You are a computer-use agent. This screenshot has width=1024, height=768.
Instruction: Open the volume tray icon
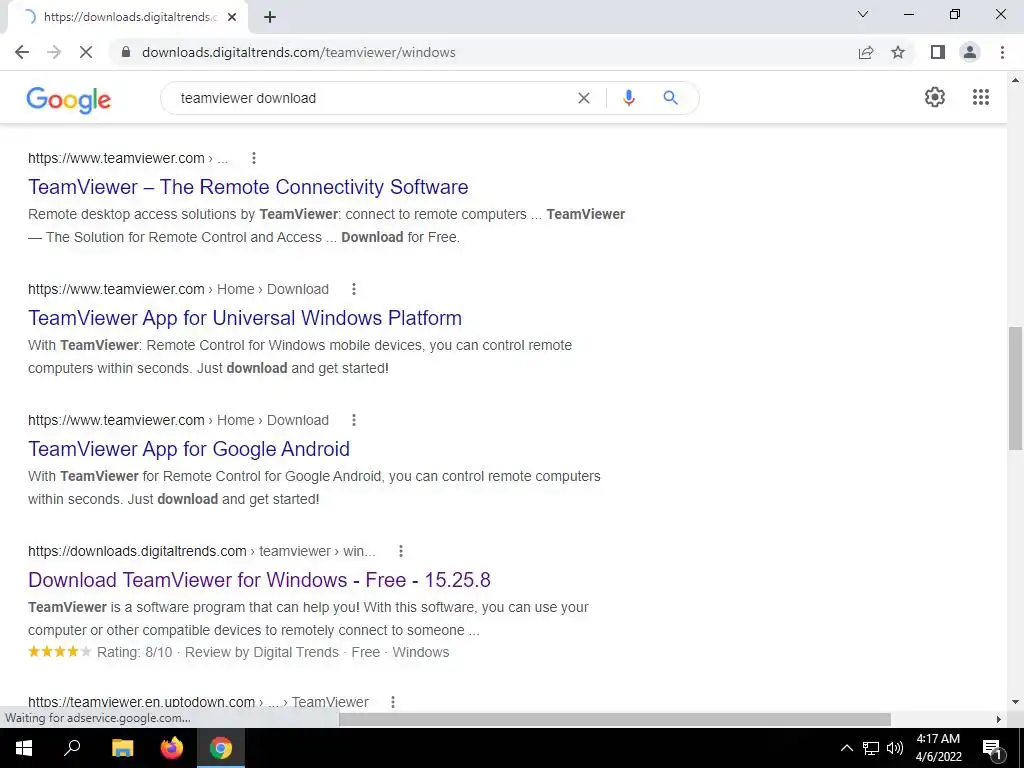[x=895, y=748]
